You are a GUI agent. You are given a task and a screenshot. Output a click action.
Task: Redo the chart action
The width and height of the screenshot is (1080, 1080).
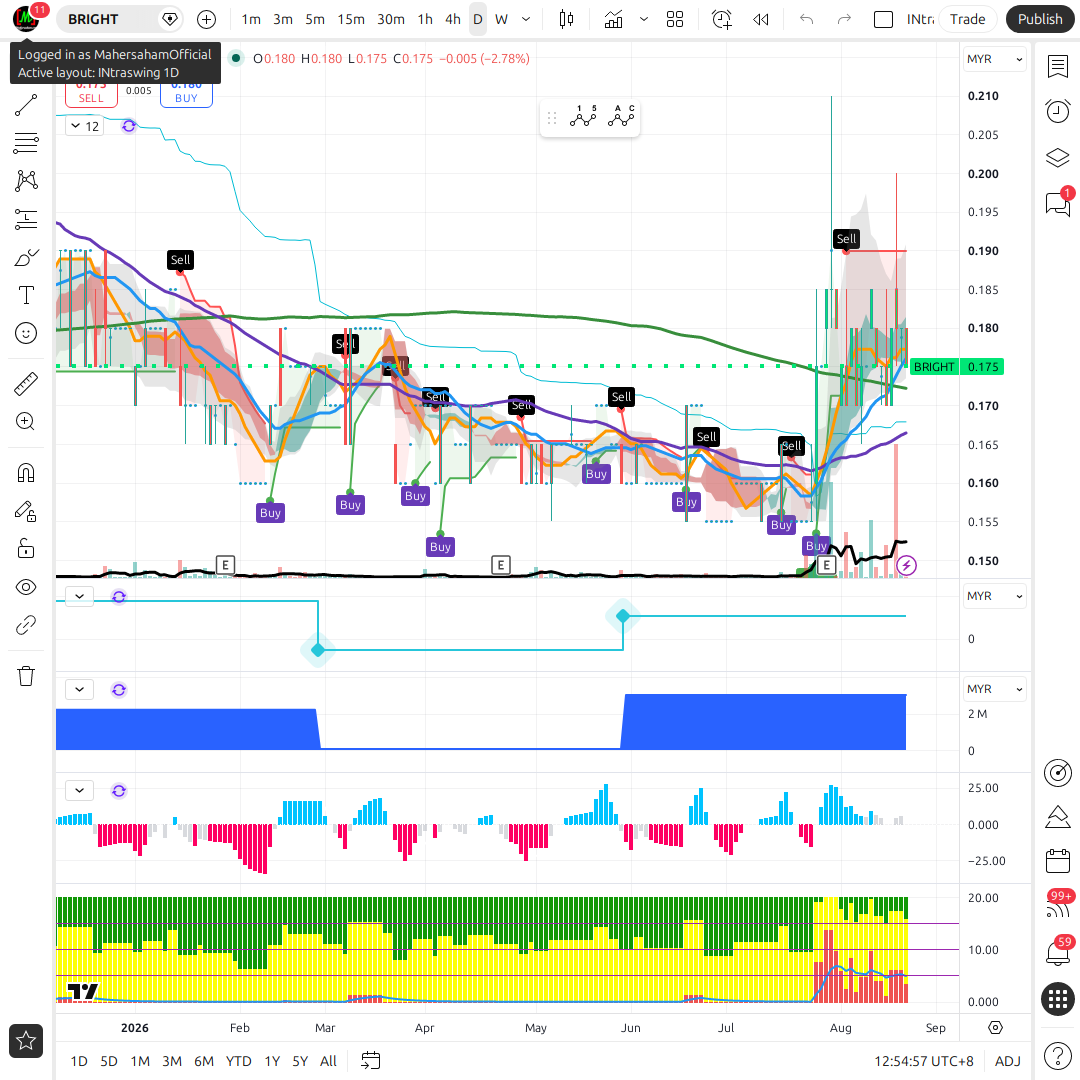[844, 19]
